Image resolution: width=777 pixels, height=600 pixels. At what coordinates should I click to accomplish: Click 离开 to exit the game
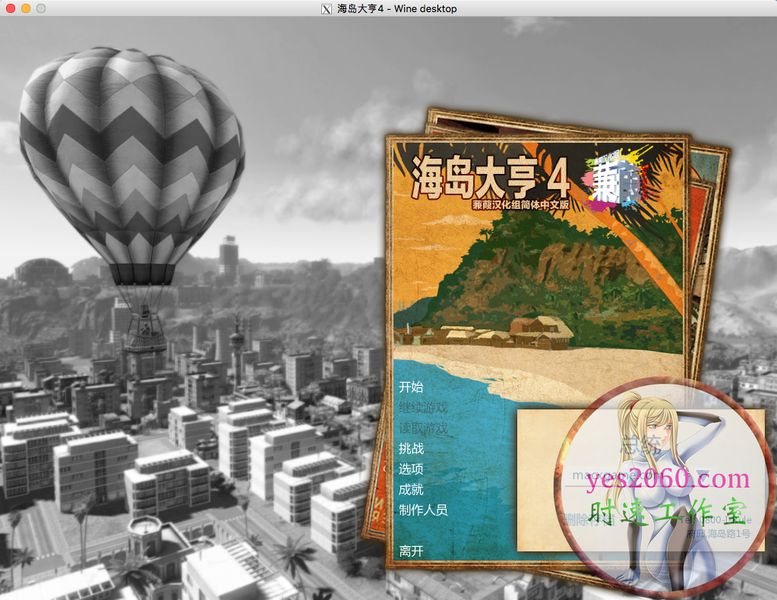tap(411, 550)
